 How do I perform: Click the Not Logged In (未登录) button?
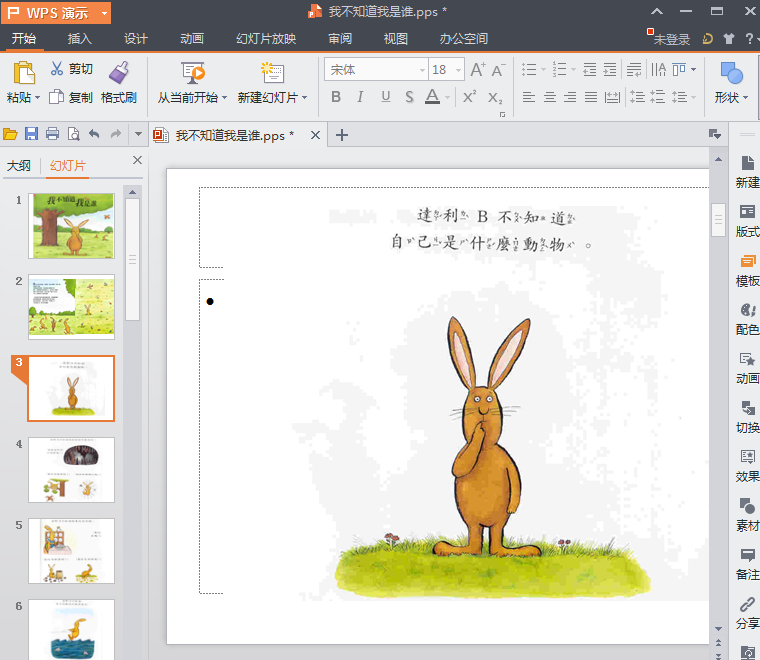coord(670,39)
